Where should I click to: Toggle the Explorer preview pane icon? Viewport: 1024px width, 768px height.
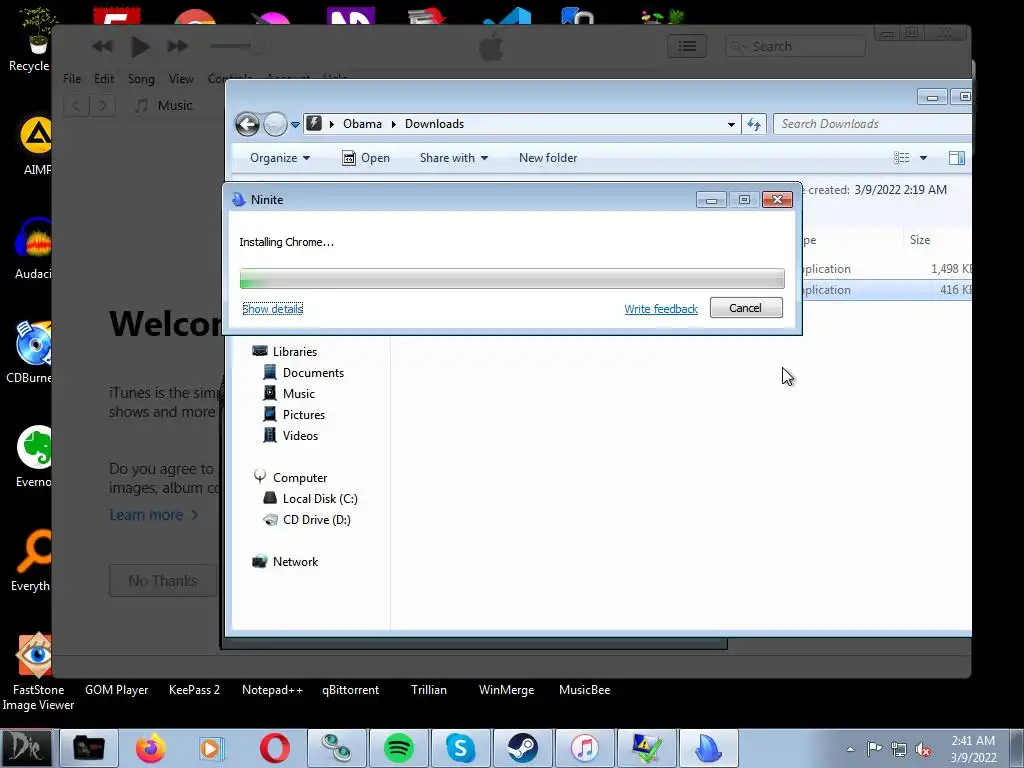(957, 158)
